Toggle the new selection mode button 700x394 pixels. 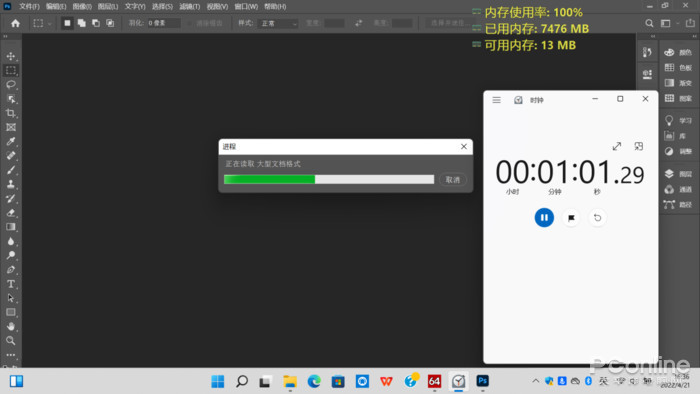click(67, 23)
